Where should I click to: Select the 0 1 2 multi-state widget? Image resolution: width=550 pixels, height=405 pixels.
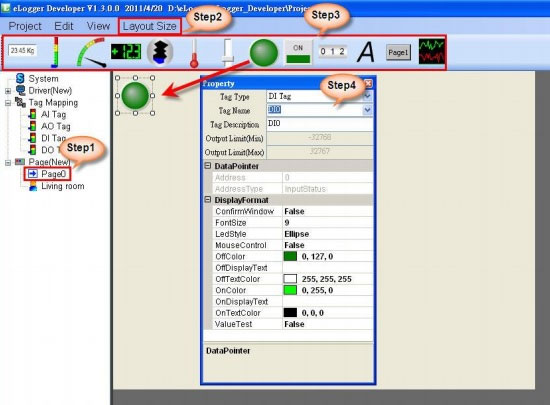pyautogui.click(x=332, y=52)
